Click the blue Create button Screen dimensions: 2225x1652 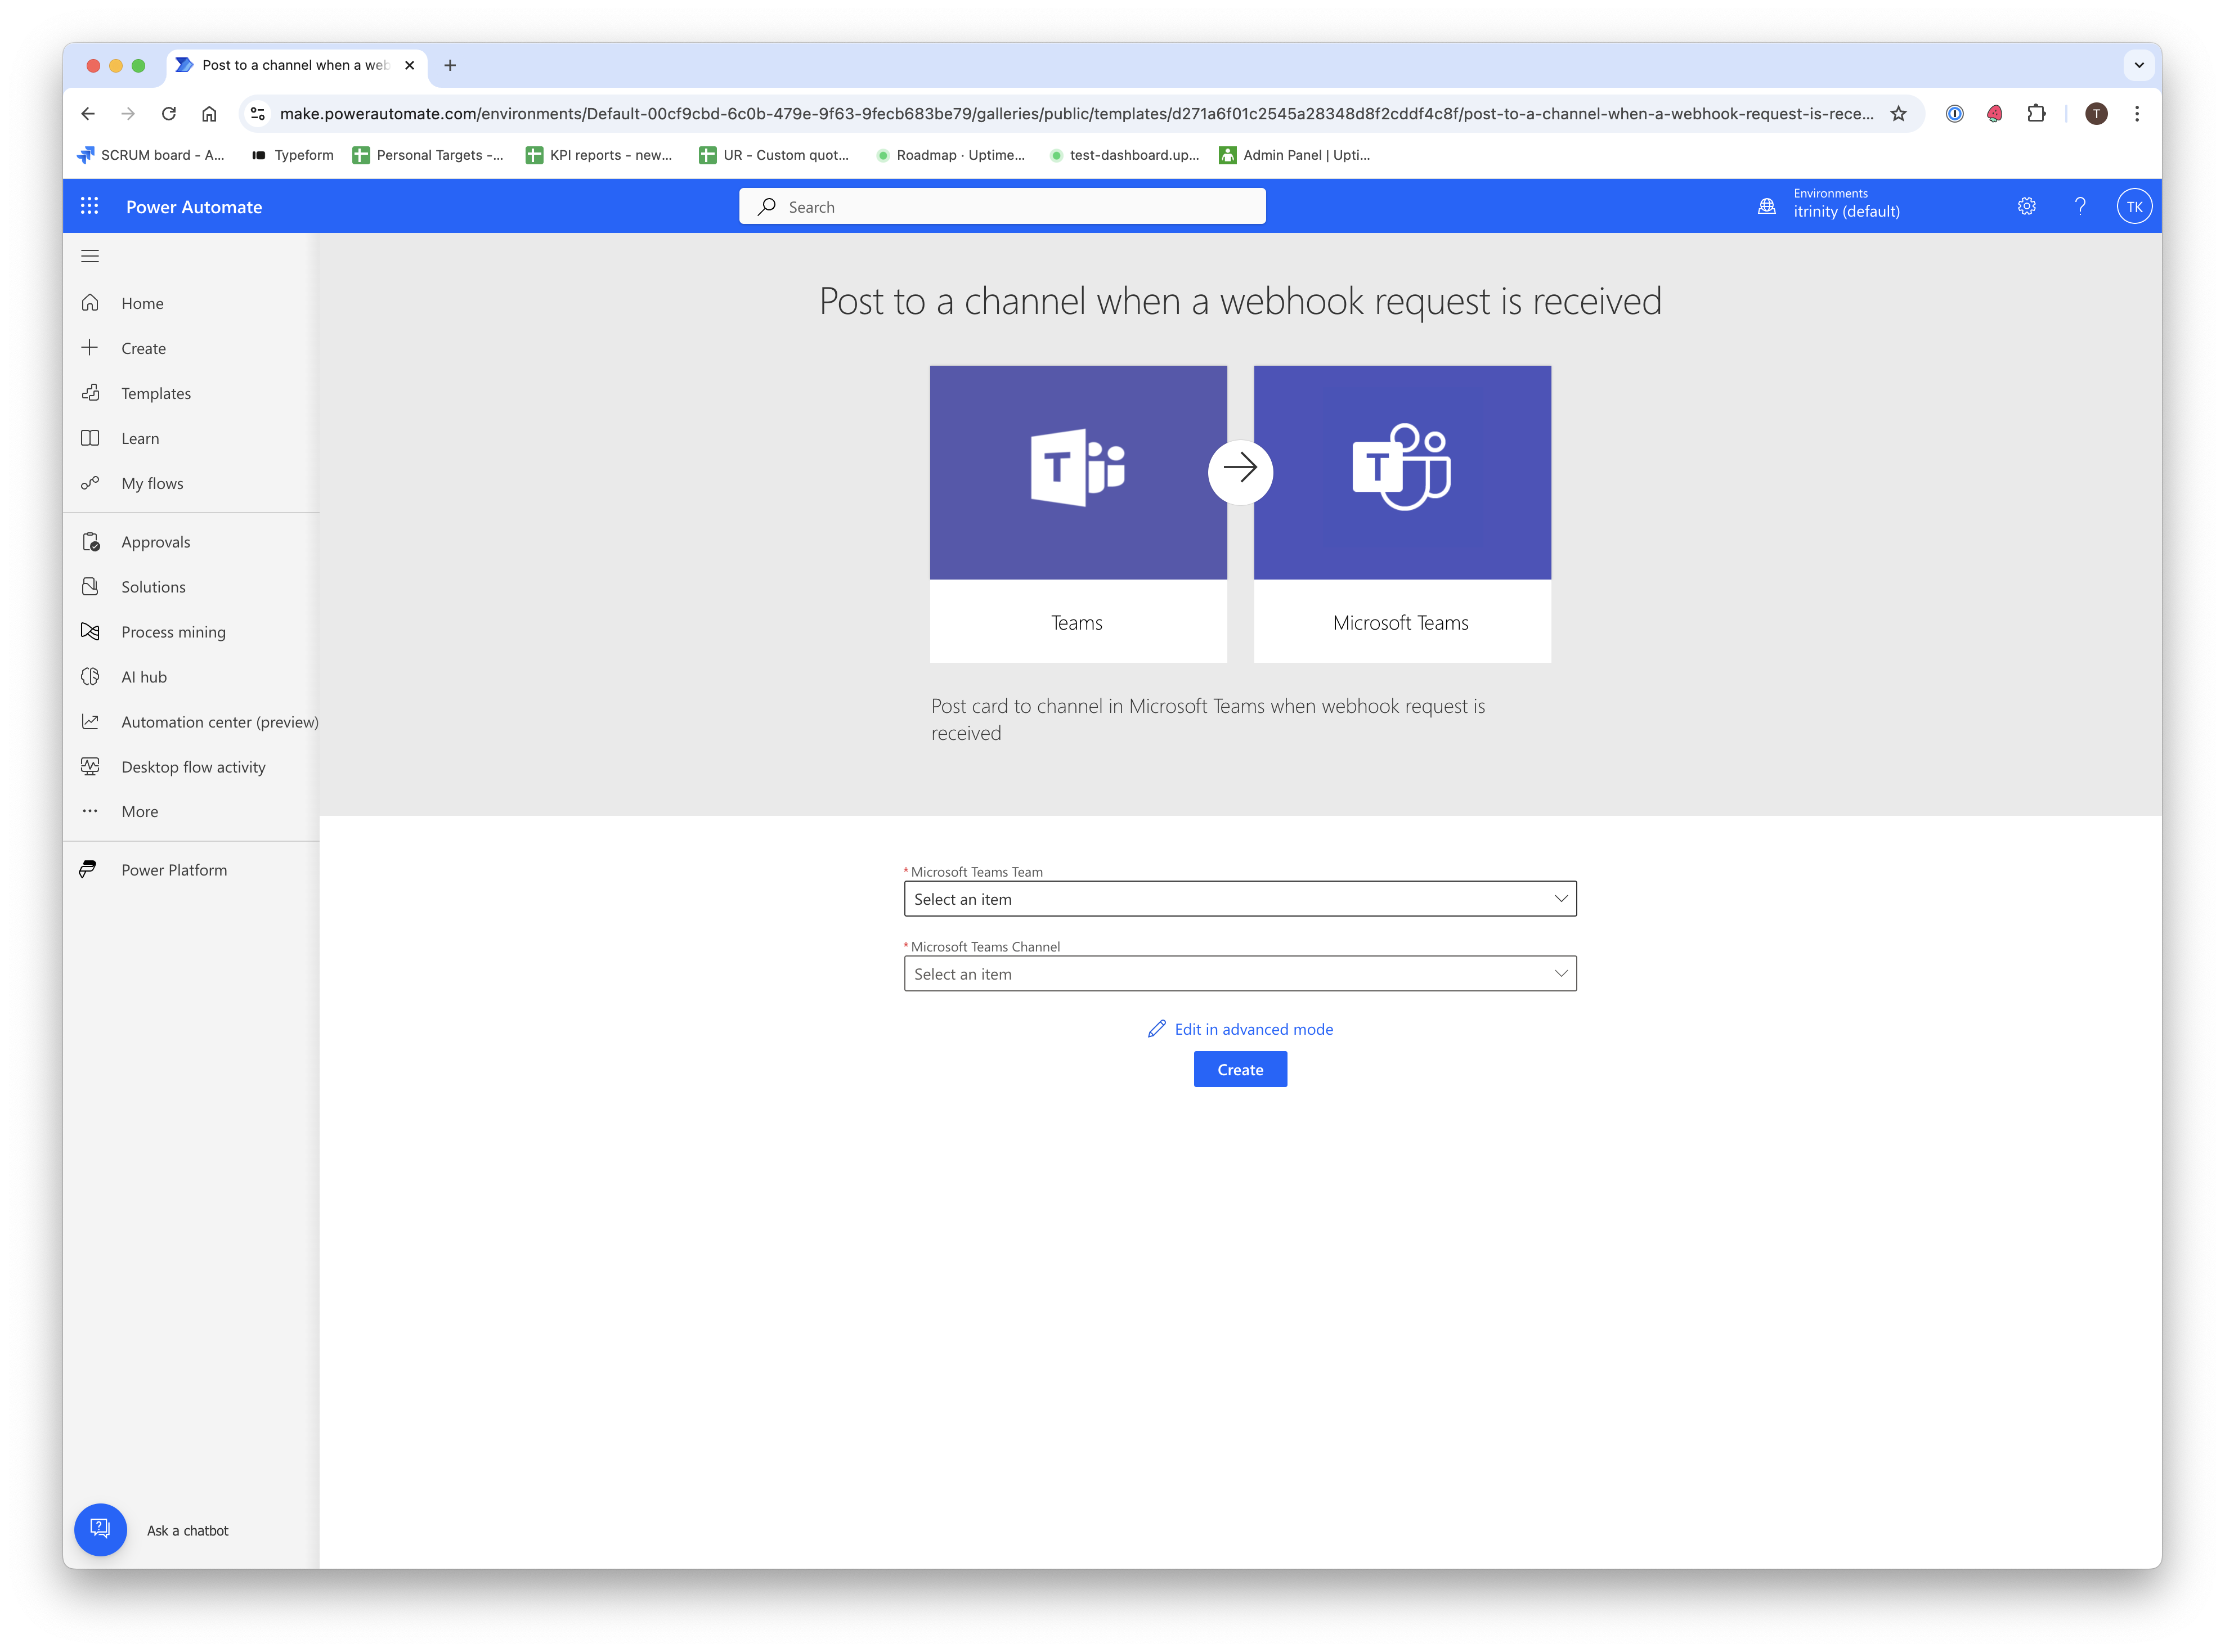pyautogui.click(x=1240, y=1069)
